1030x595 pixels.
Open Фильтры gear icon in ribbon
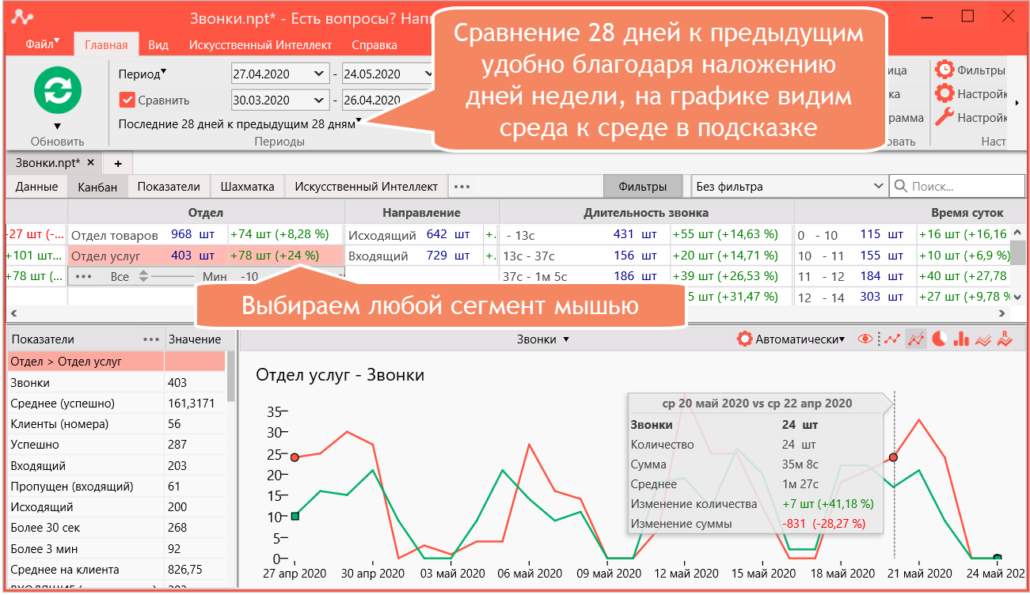pos(944,70)
